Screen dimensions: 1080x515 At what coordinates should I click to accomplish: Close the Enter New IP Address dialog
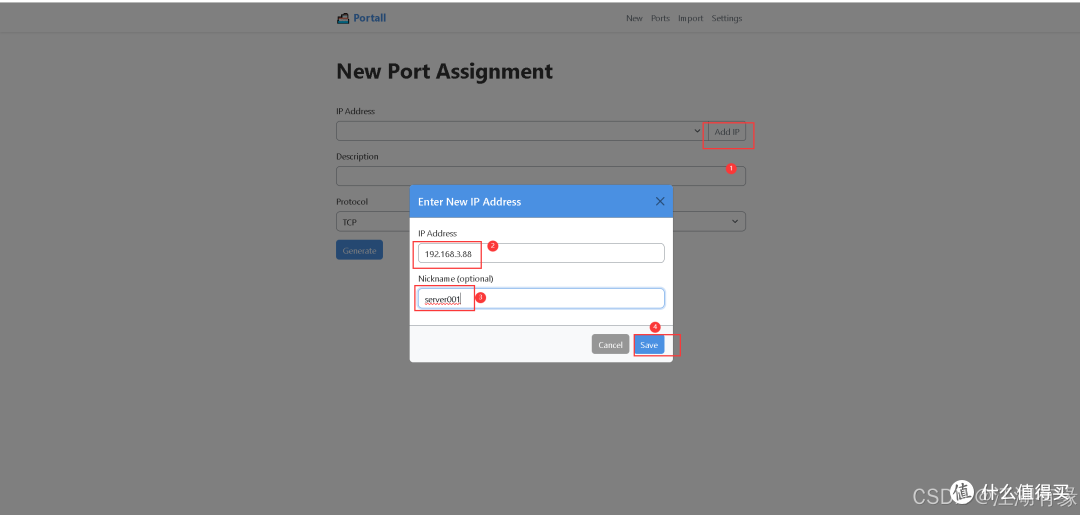pyautogui.click(x=660, y=201)
